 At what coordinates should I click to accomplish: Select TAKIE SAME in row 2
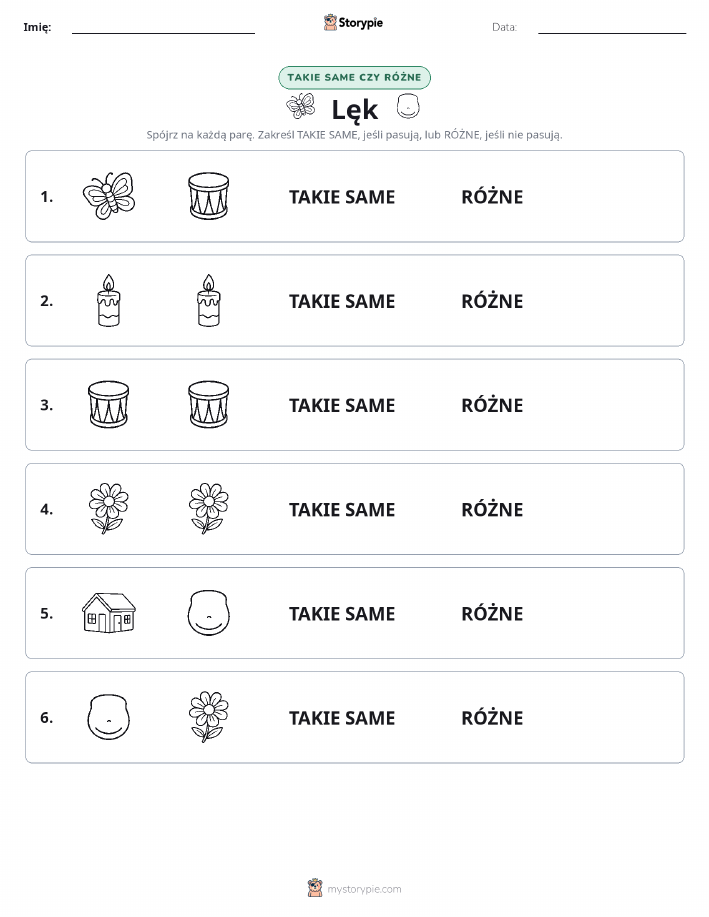pyautogui.click(x=342, y=301)
